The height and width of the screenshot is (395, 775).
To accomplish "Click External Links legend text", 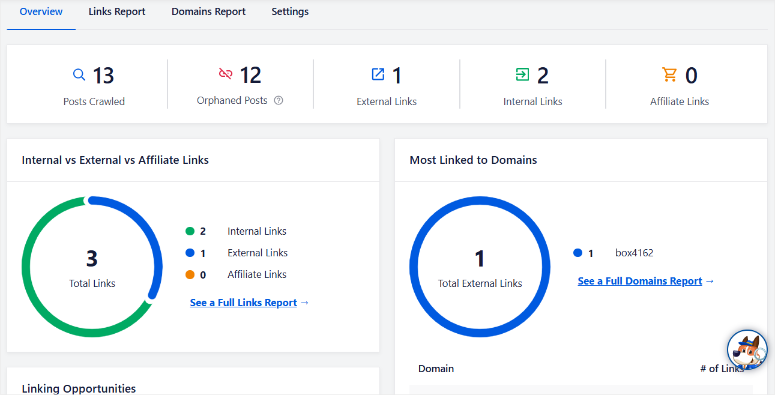I will pos(257,253).
